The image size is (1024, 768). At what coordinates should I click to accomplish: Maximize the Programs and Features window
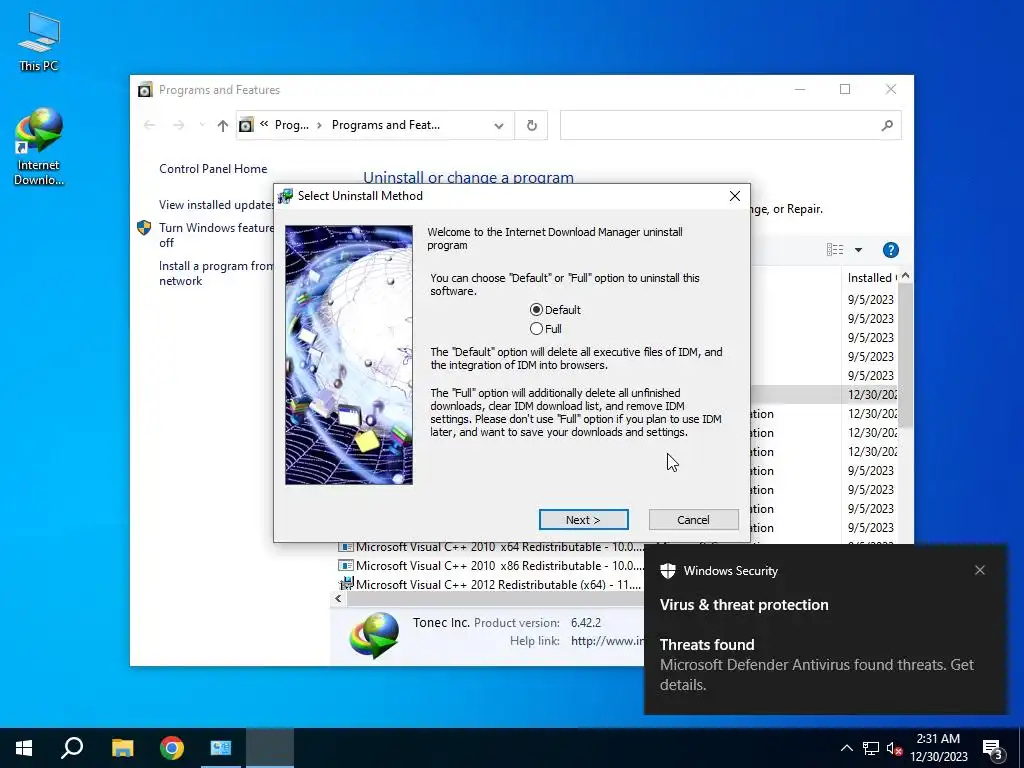click(845, 89)
